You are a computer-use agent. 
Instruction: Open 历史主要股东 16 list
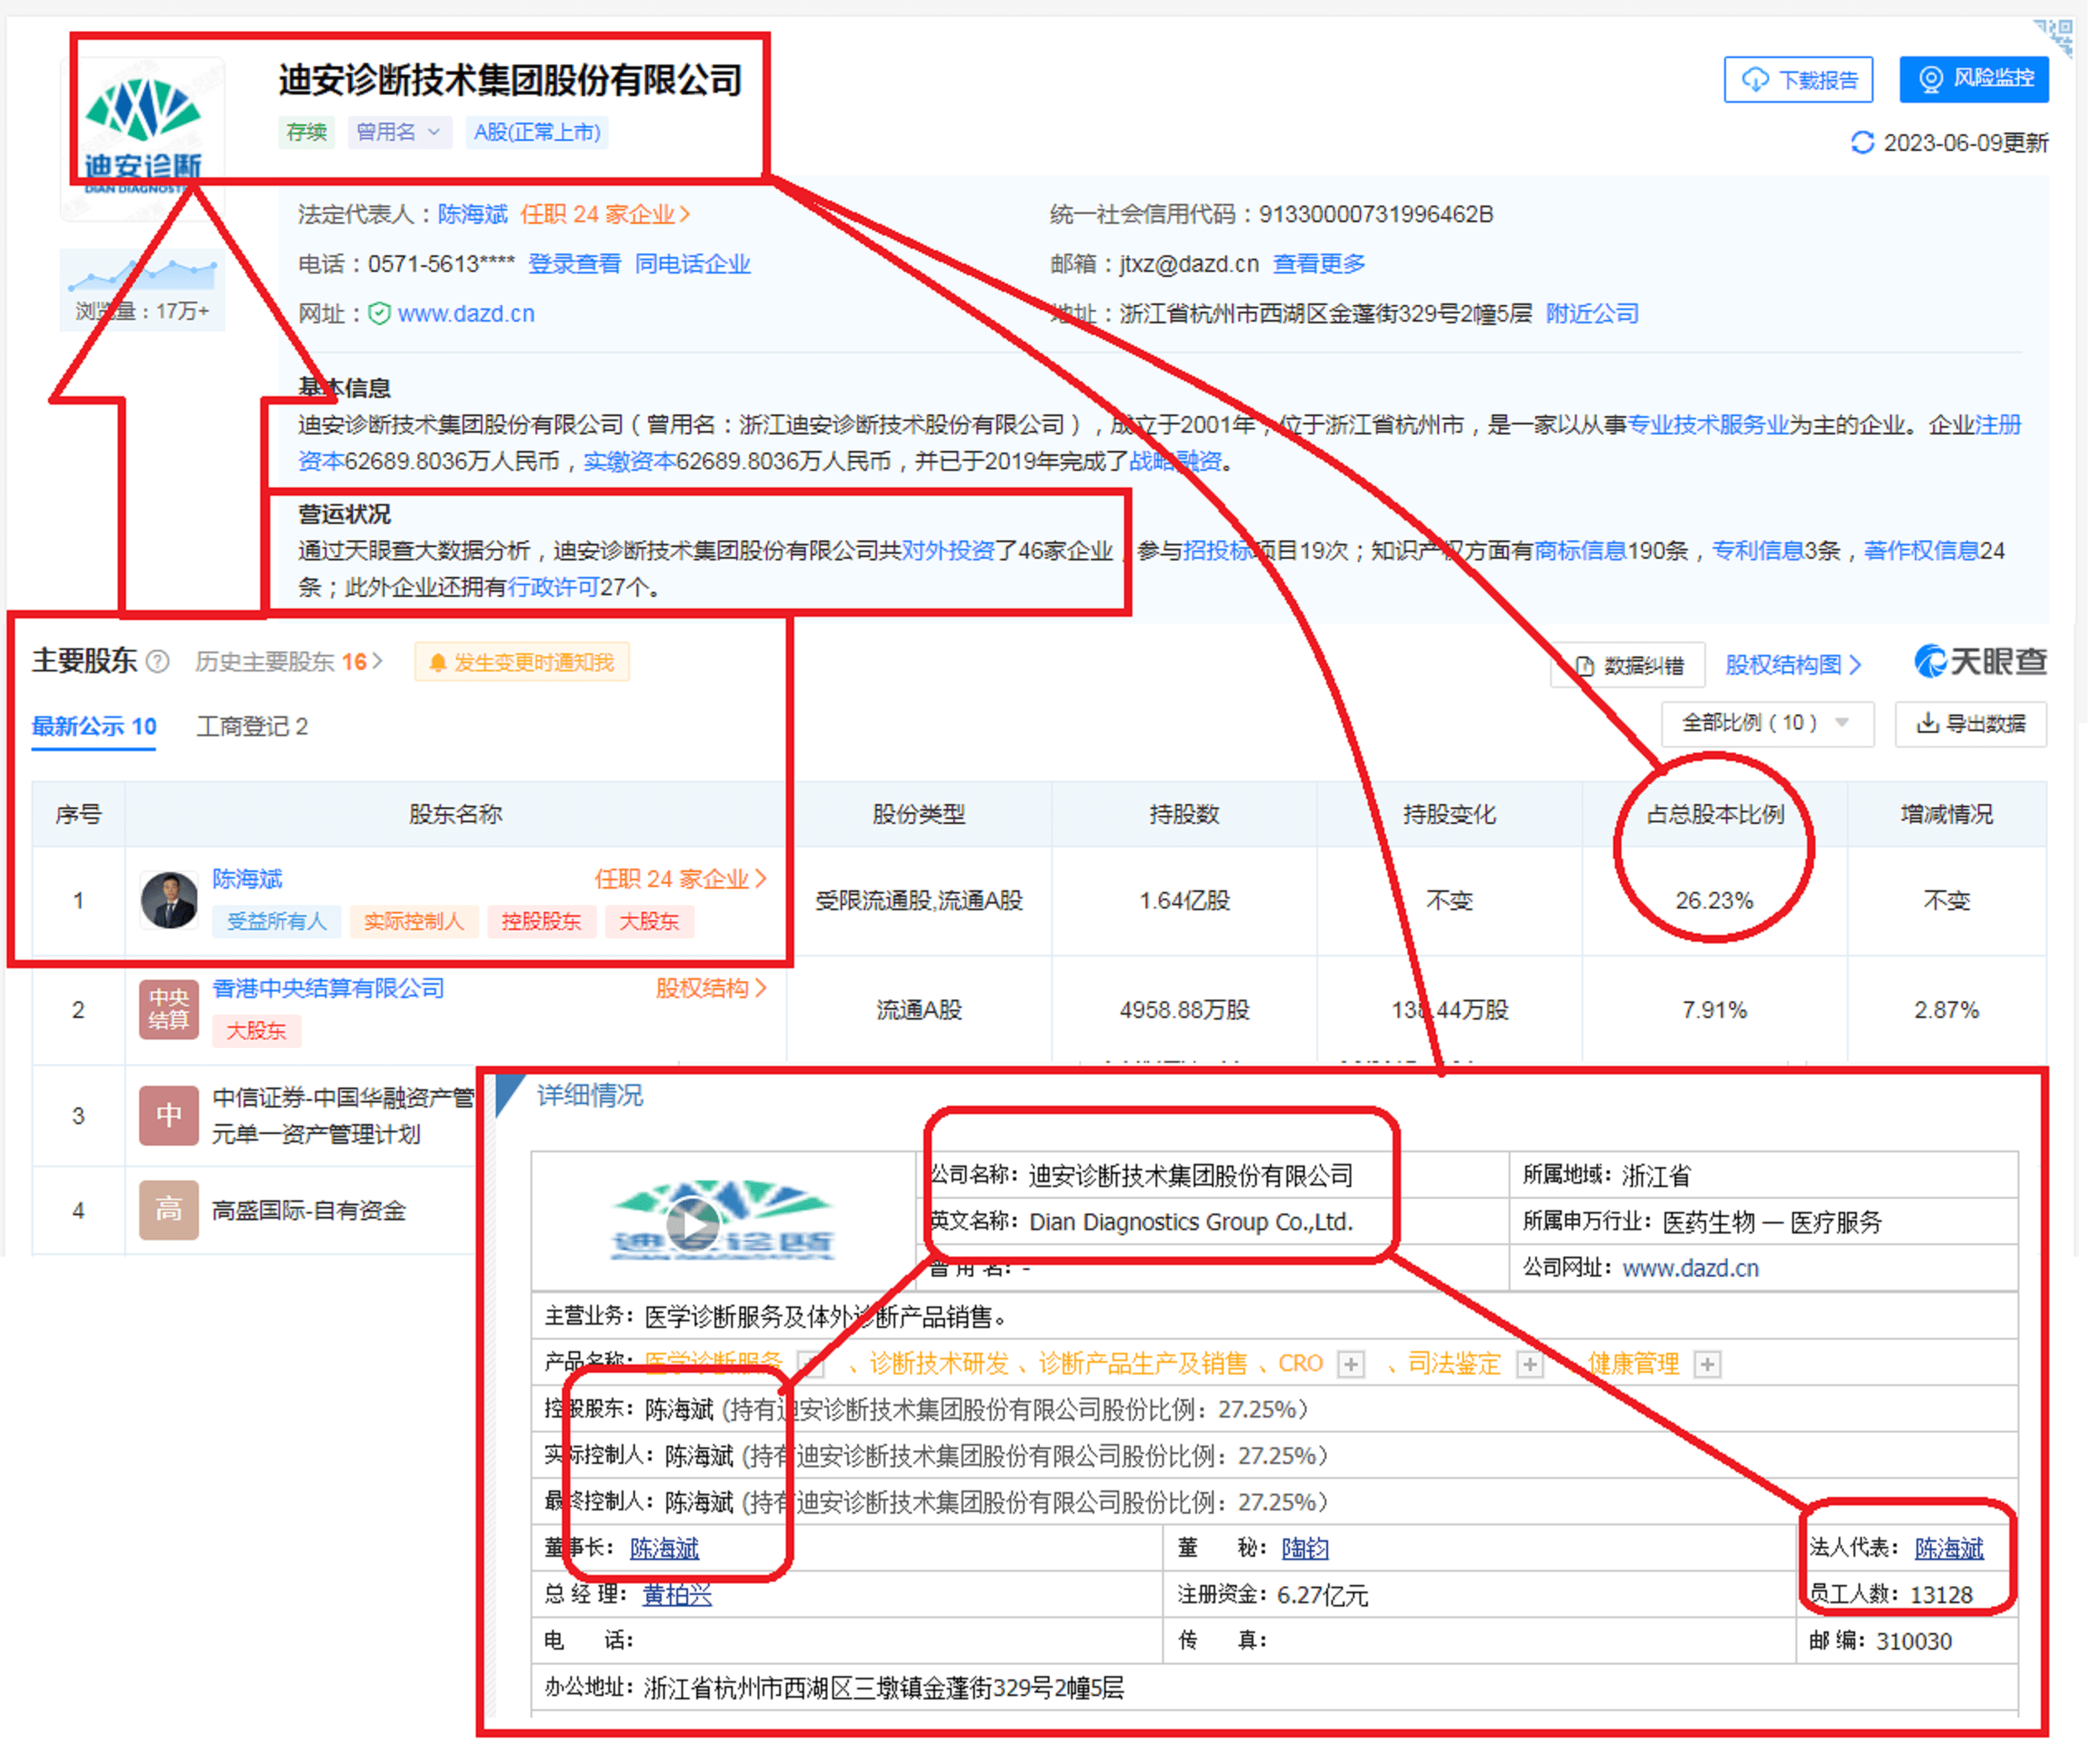pos(289,662)
